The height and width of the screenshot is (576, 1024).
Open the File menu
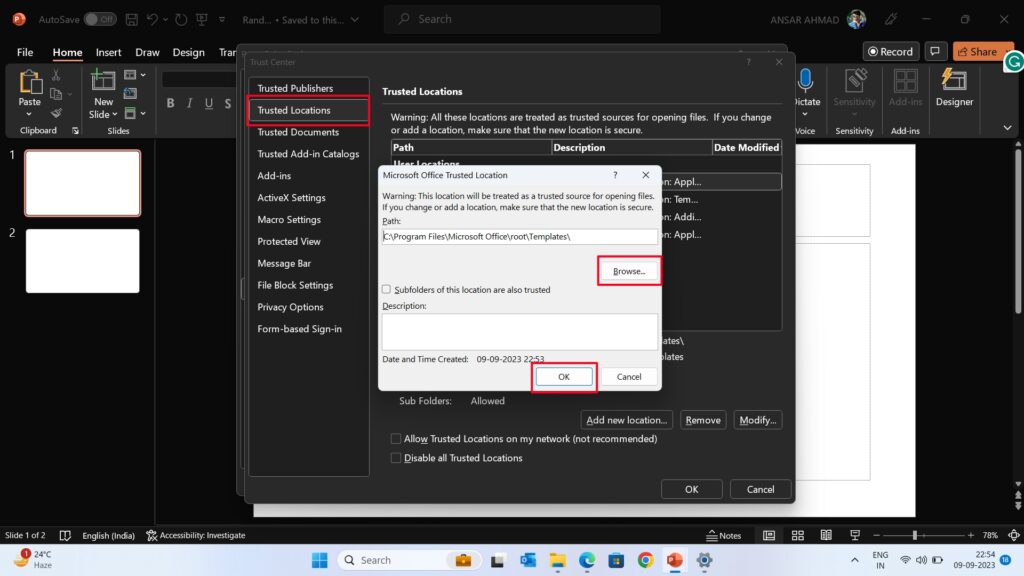[x=25, y=52]
